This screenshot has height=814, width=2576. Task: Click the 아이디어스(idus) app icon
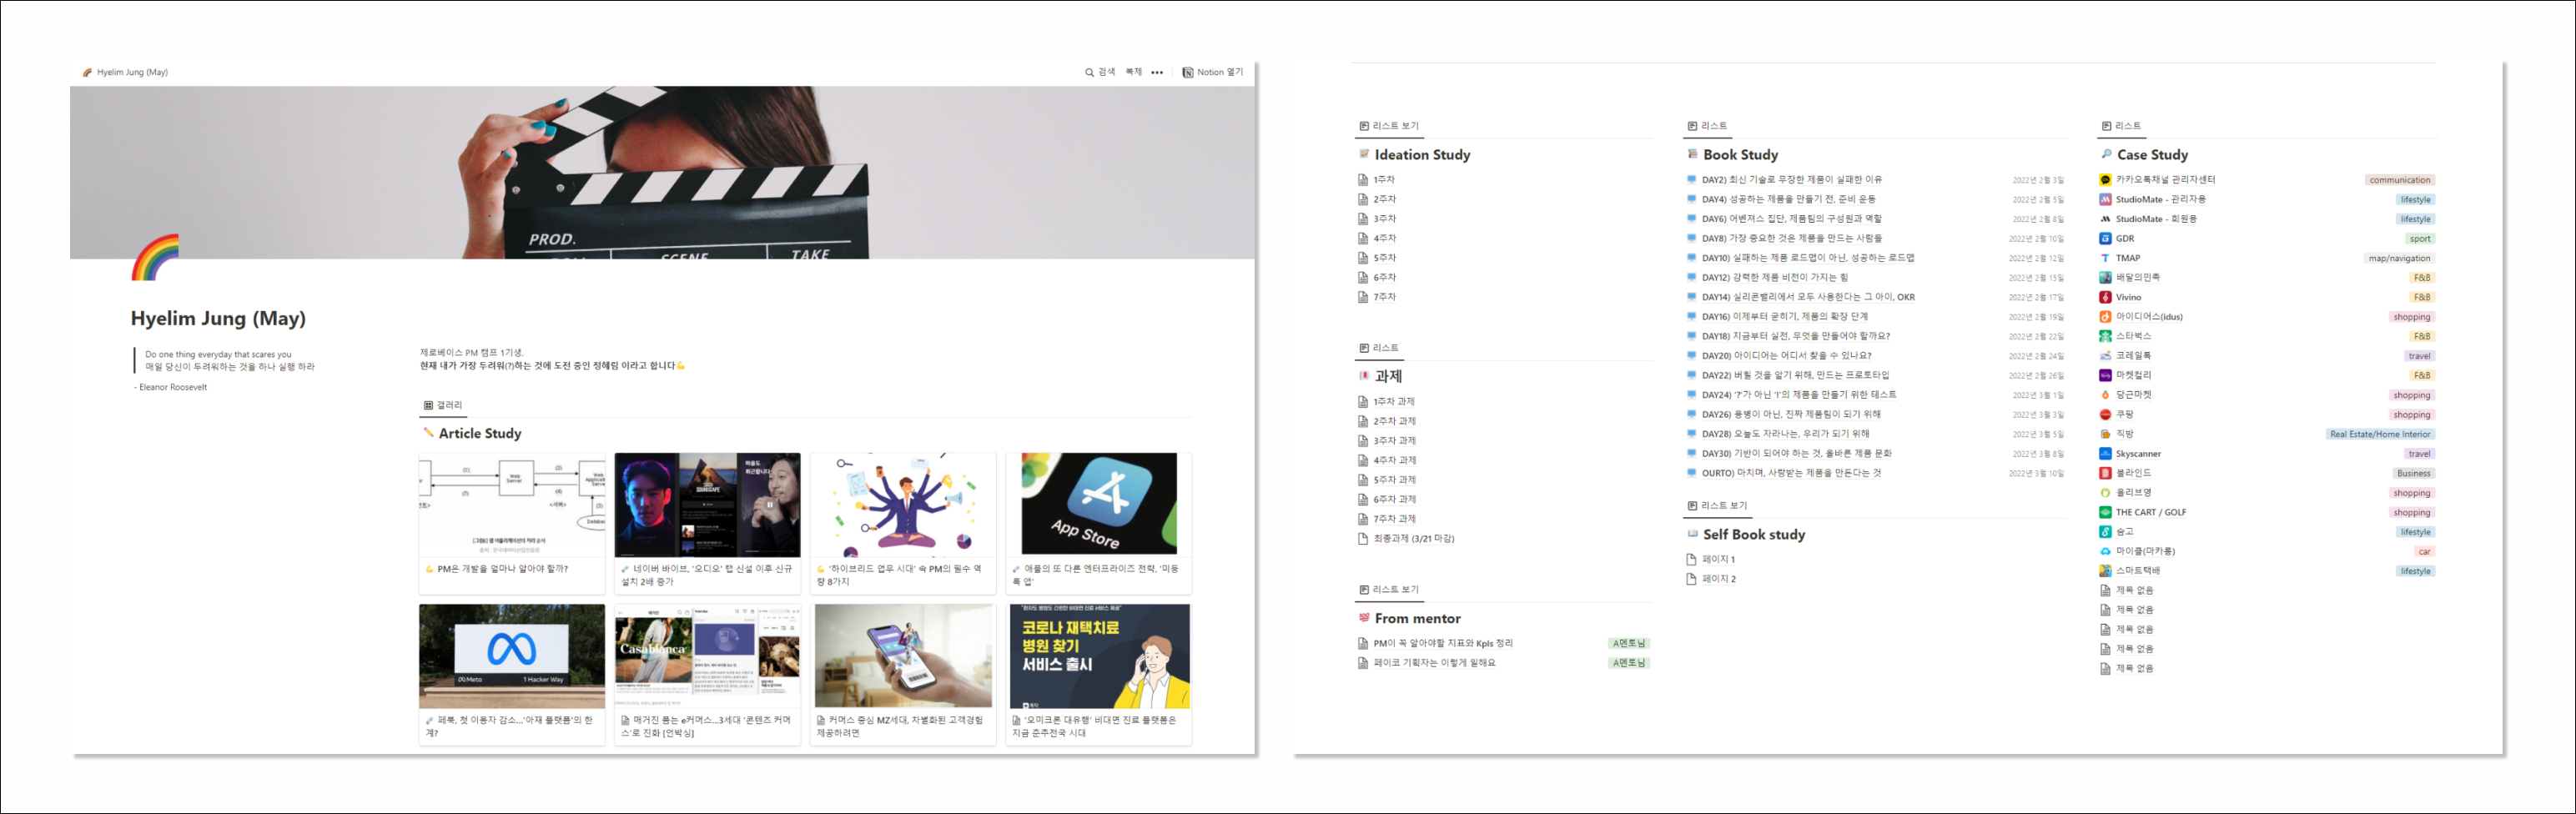pyautogui.click(x=2105, y=316)
